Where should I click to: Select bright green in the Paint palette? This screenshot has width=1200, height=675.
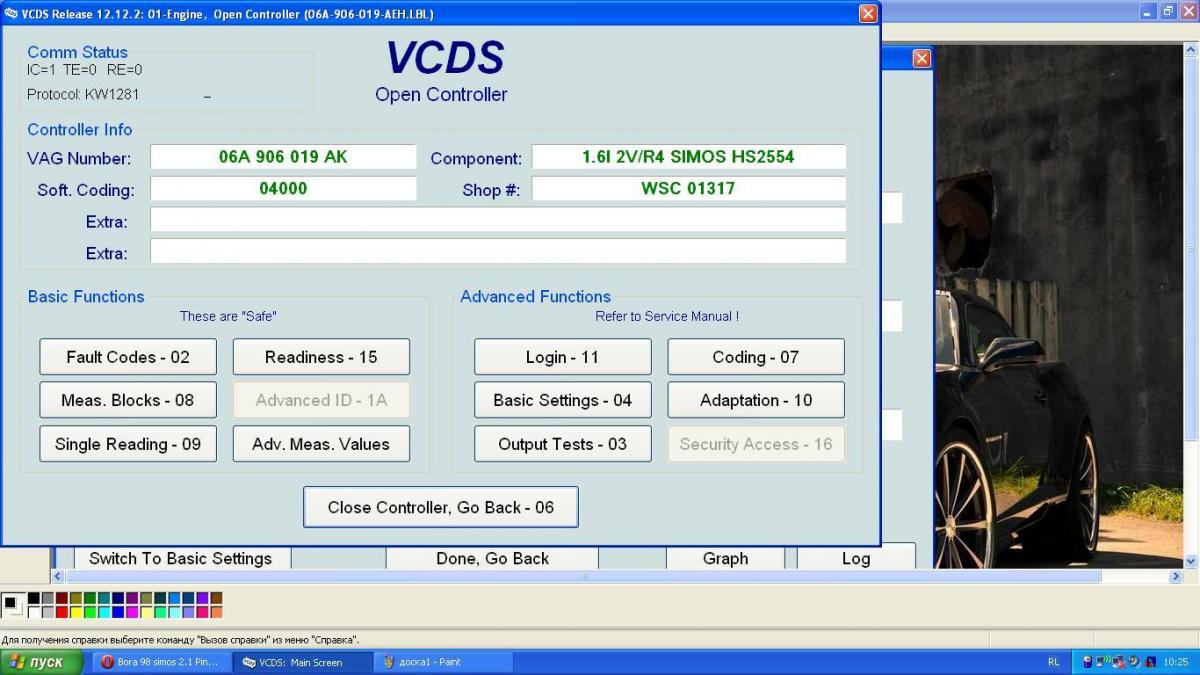point(90,612)
